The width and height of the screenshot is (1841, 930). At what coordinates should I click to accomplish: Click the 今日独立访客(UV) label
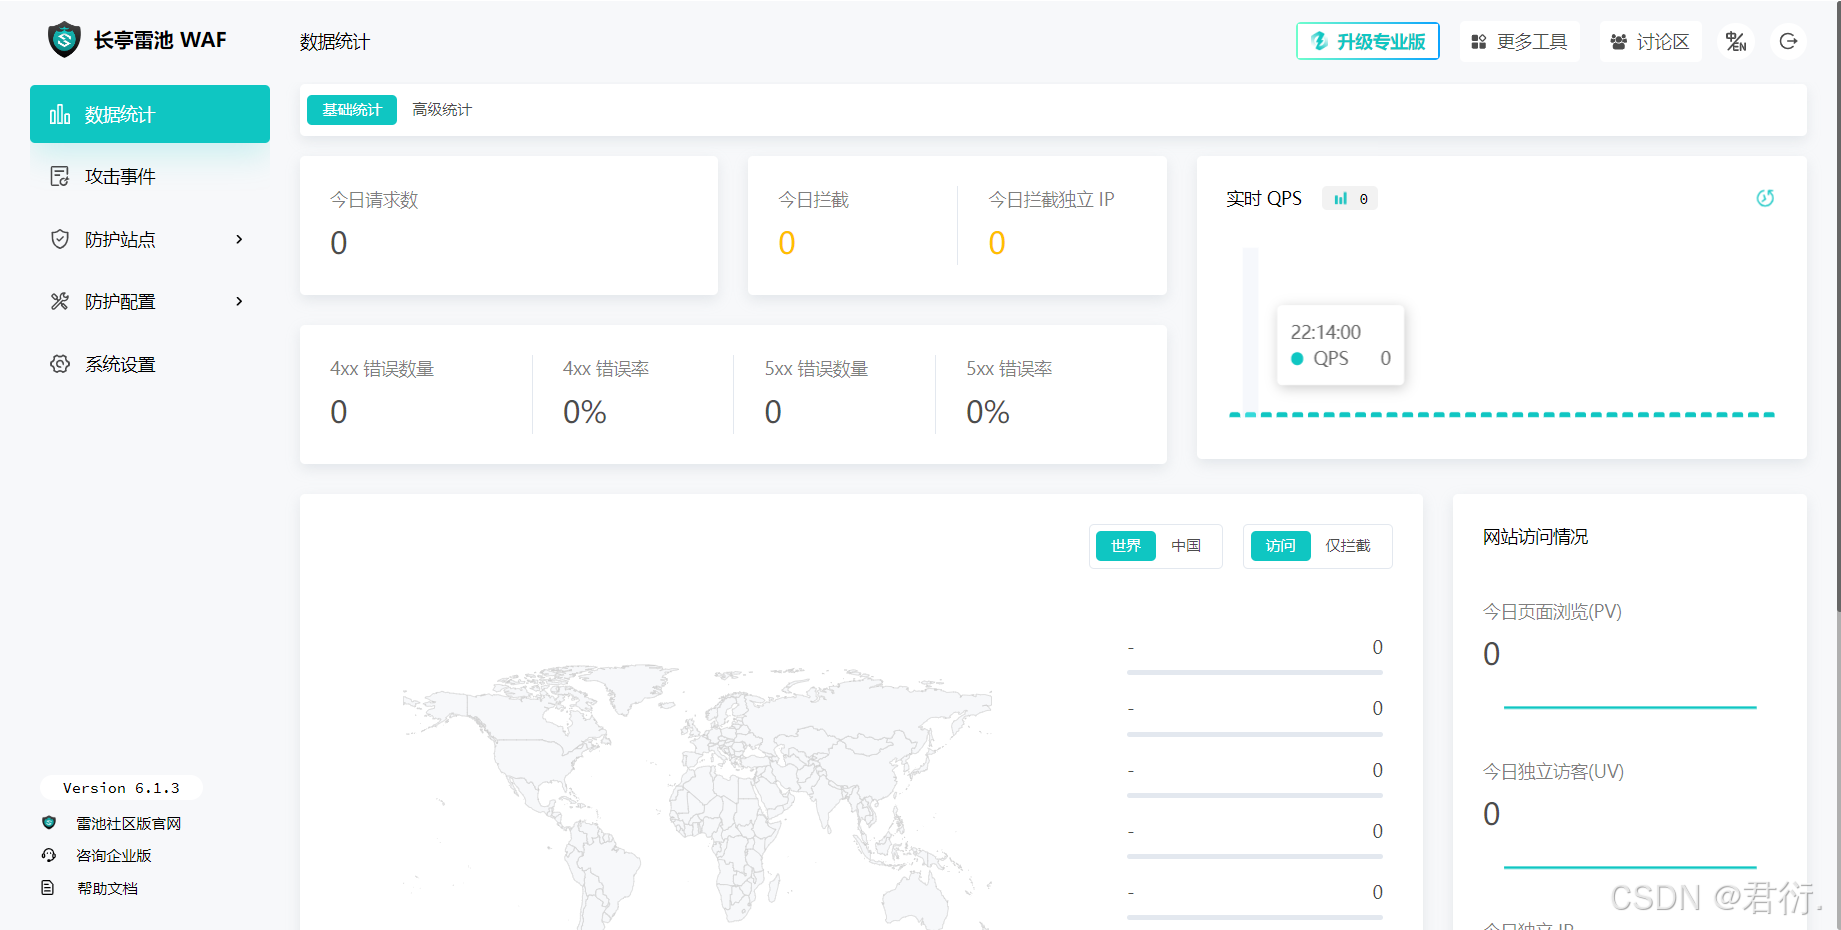[x=1553, y=772]
